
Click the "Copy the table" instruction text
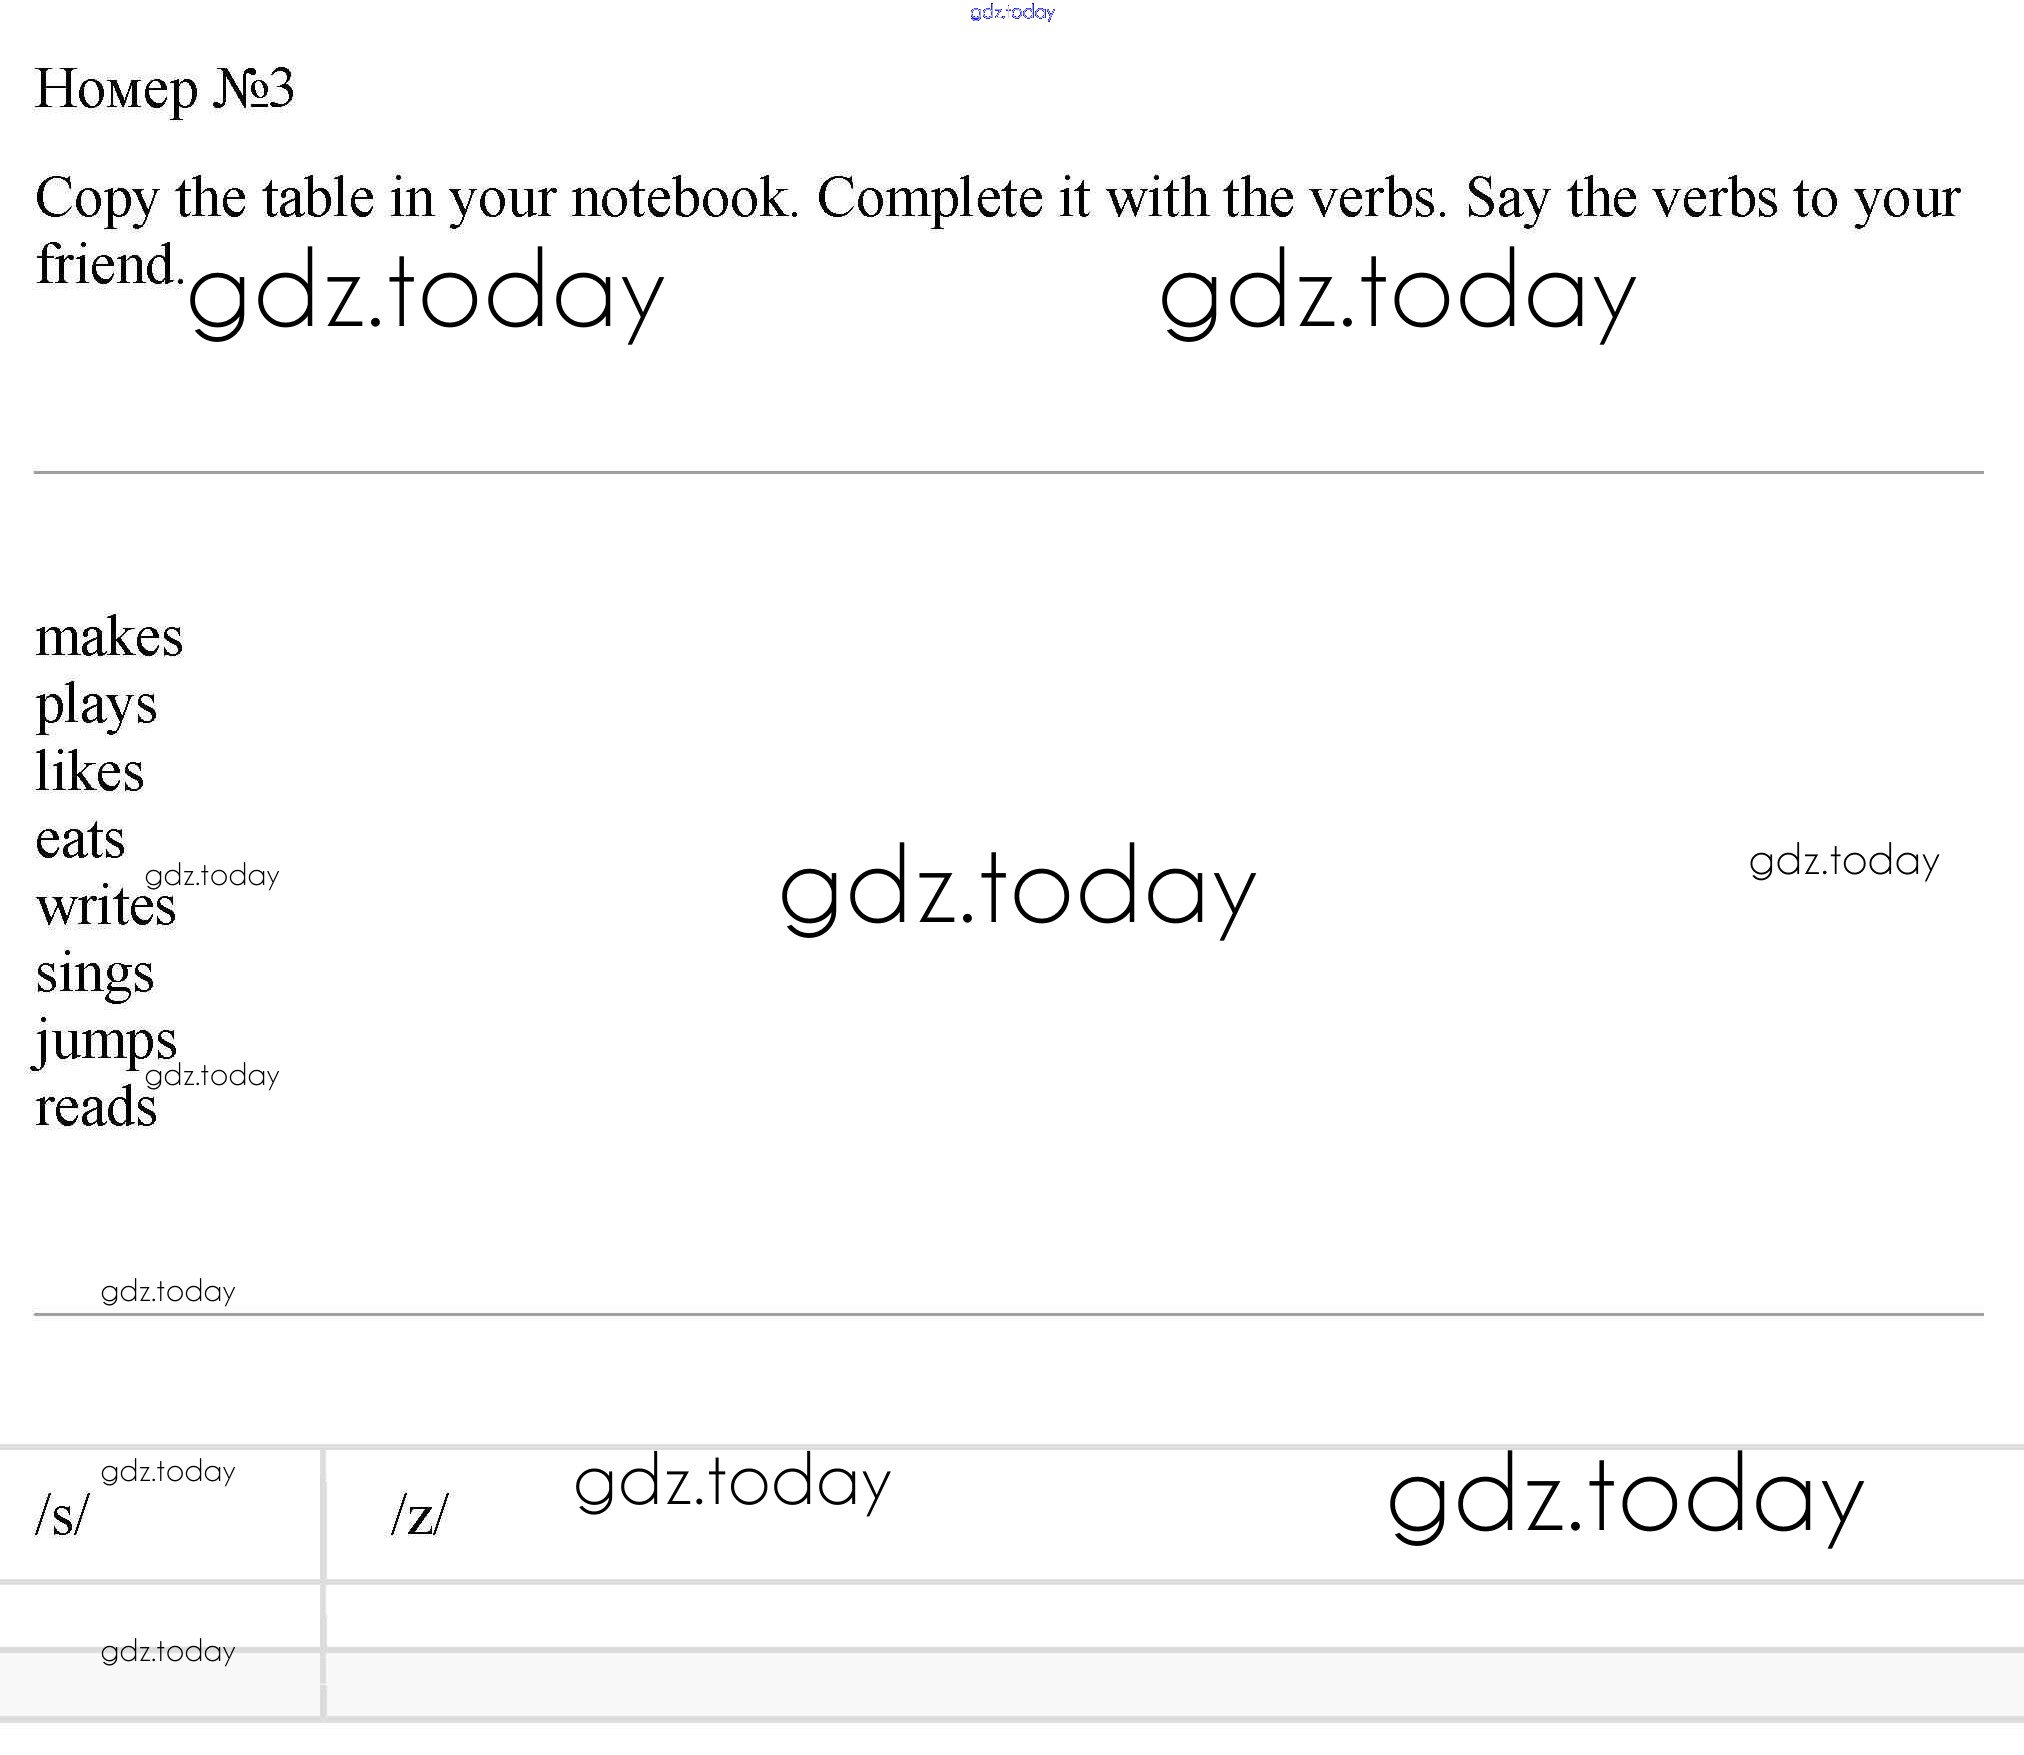tap(998, 230)
